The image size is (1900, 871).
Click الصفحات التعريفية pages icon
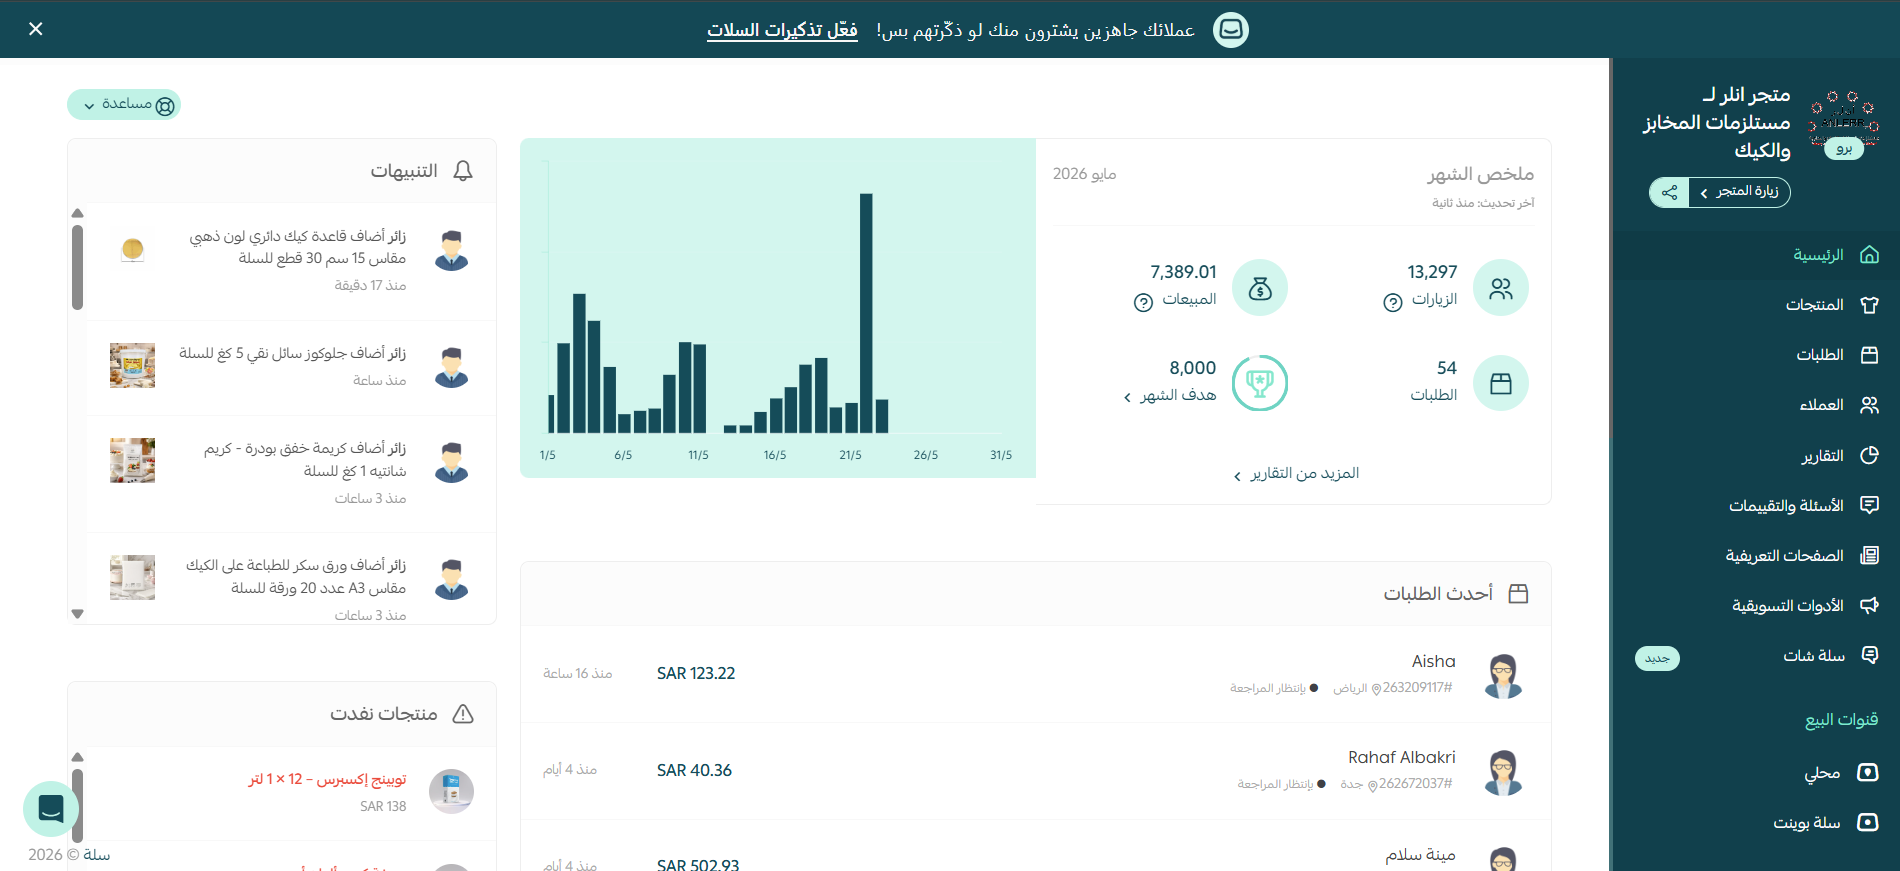coord(1869,555)
